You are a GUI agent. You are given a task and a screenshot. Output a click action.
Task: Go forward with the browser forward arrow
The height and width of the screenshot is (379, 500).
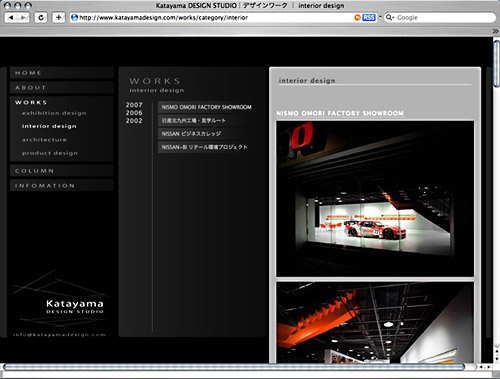23,17
